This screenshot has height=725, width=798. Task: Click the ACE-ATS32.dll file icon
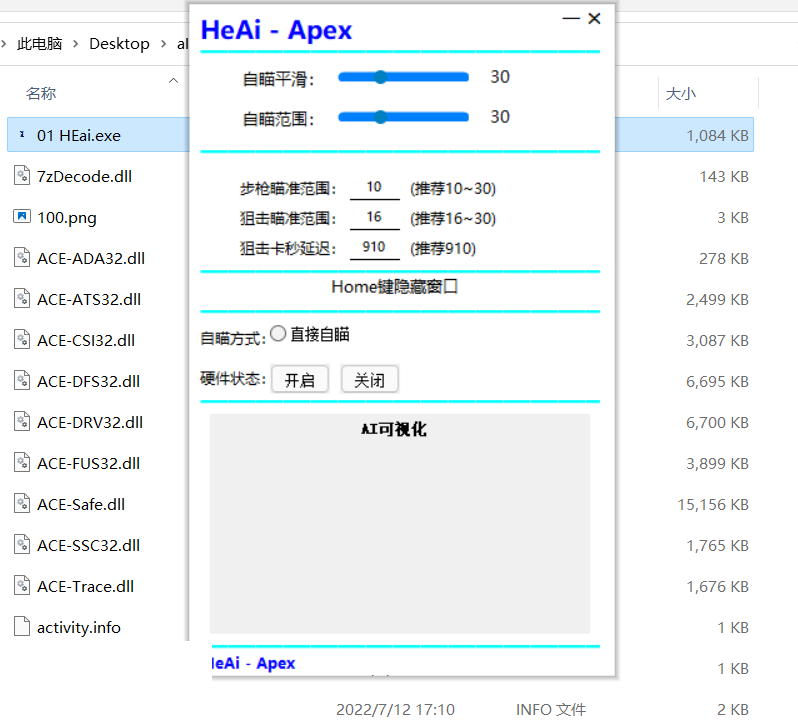click(22, 299)
